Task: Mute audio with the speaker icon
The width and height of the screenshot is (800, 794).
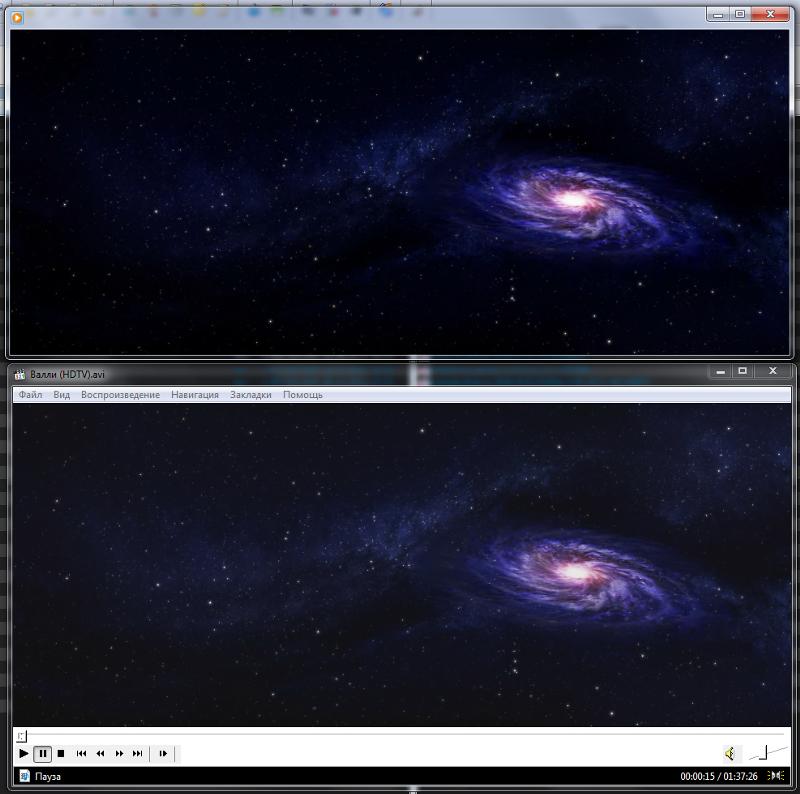Action: [x=730, y=754]
